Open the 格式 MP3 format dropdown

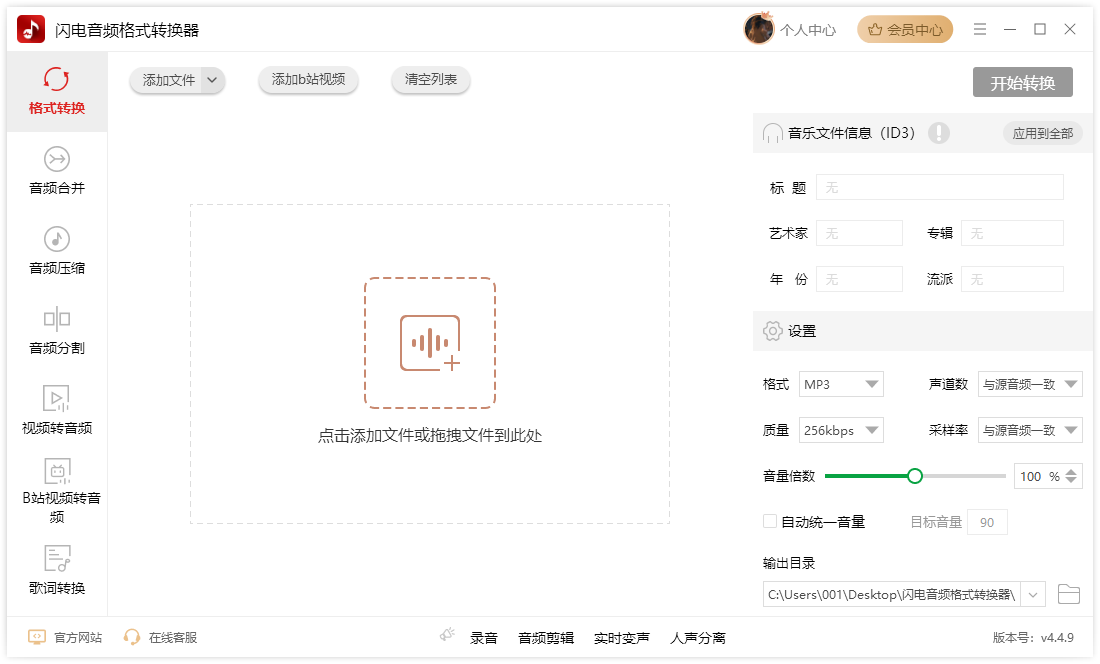[x=841, y=383]
